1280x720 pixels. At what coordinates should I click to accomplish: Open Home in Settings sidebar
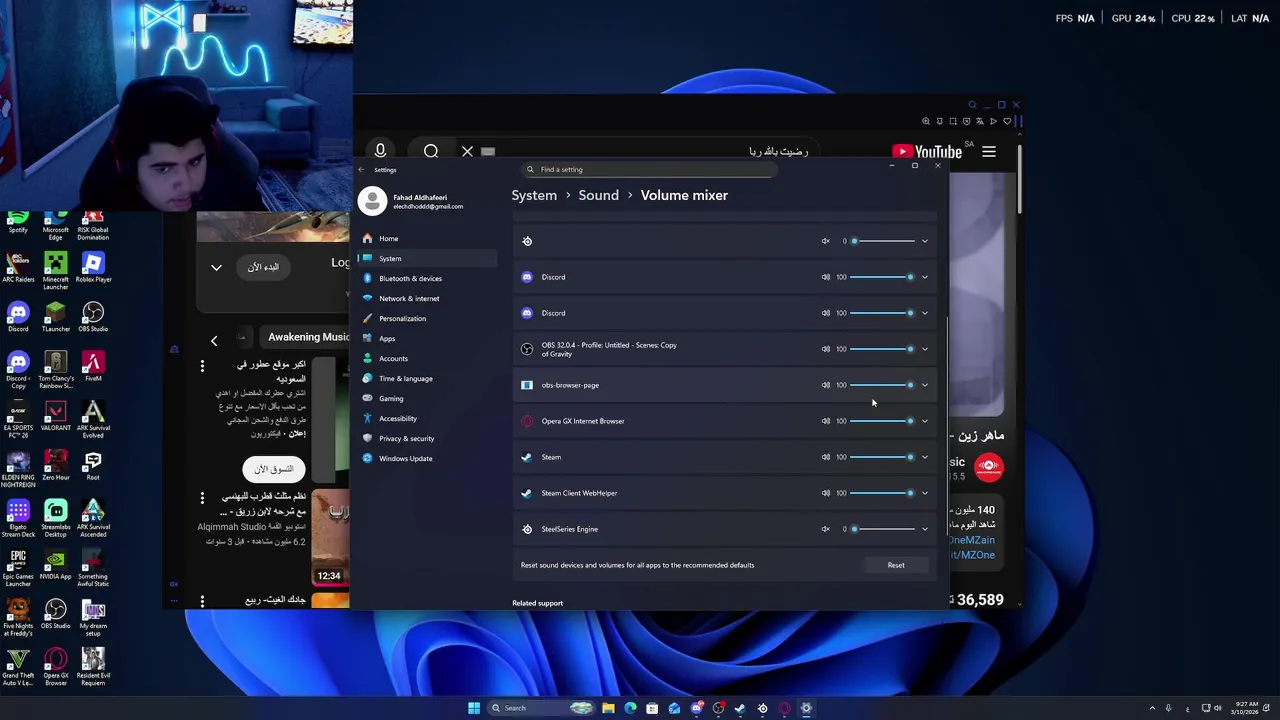click(x=427, y=238)
